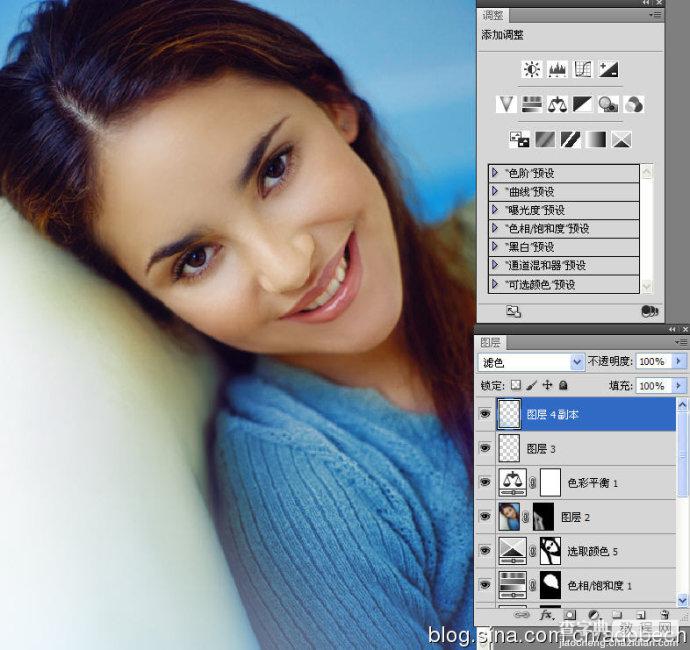The width and height of the screenshot is (690, 650).
Task: Add an Invert adjustment
Action: pos(519,140)
